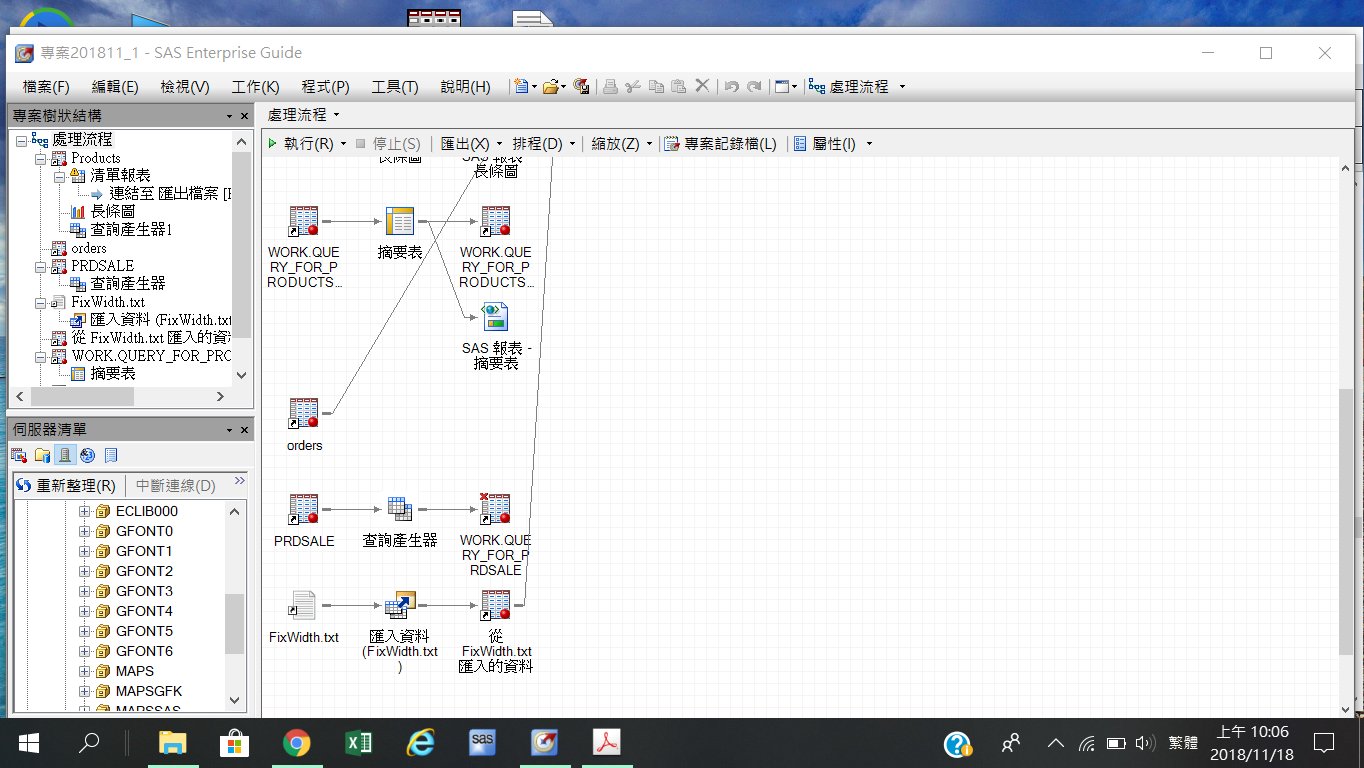
Task: Collapse the FixWidth.txt tree node
Action: [40, 302]
